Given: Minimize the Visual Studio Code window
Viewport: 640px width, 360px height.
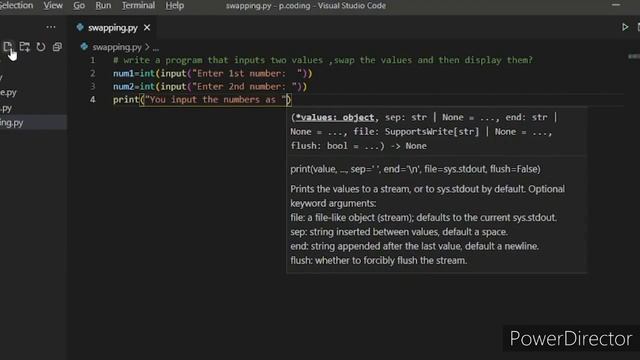Looking at the screenshot, I should click(616, 5).
